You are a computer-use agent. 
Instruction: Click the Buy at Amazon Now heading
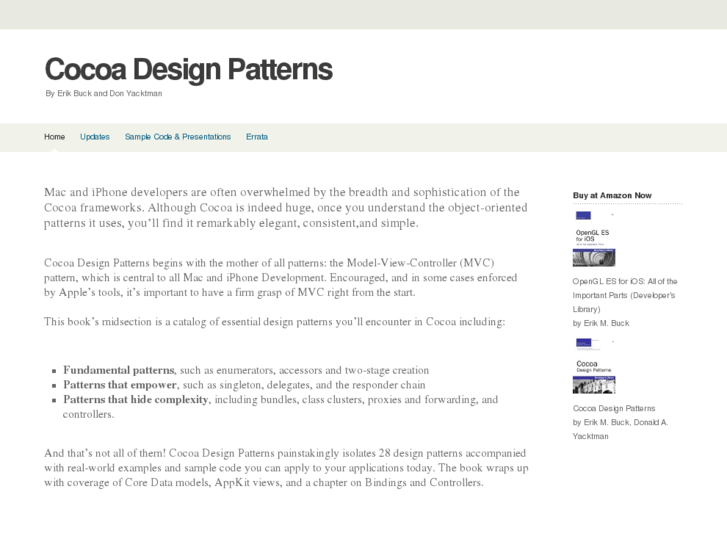pyautogui.click(x=612, y=195)
